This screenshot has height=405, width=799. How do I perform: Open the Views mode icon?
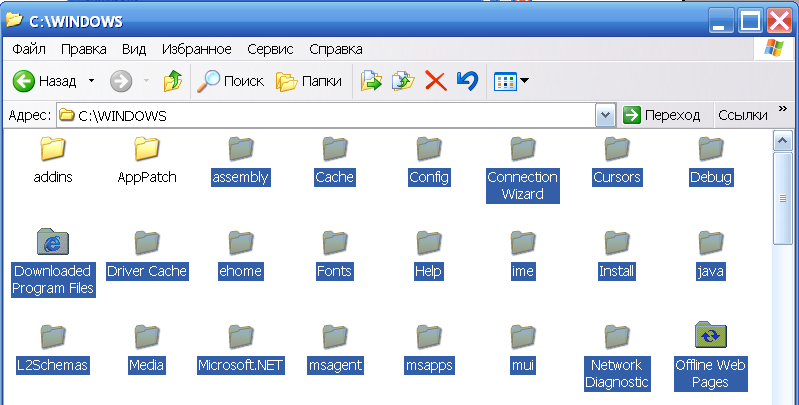point(505,81)
